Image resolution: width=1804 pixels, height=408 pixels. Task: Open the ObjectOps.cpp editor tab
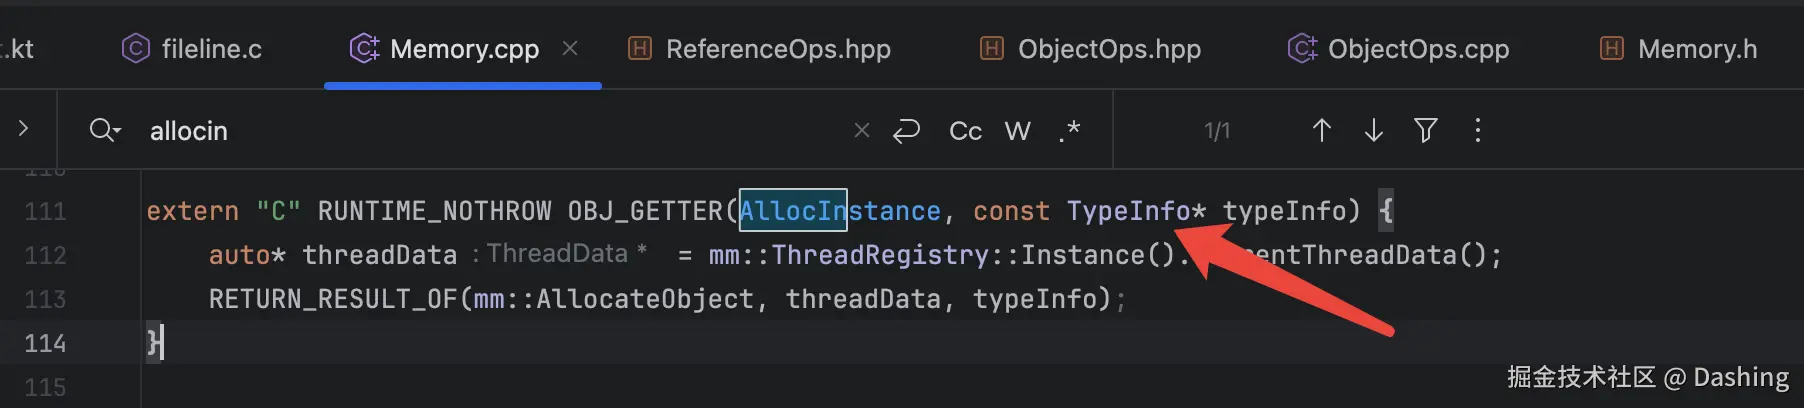coord(1399,49)
